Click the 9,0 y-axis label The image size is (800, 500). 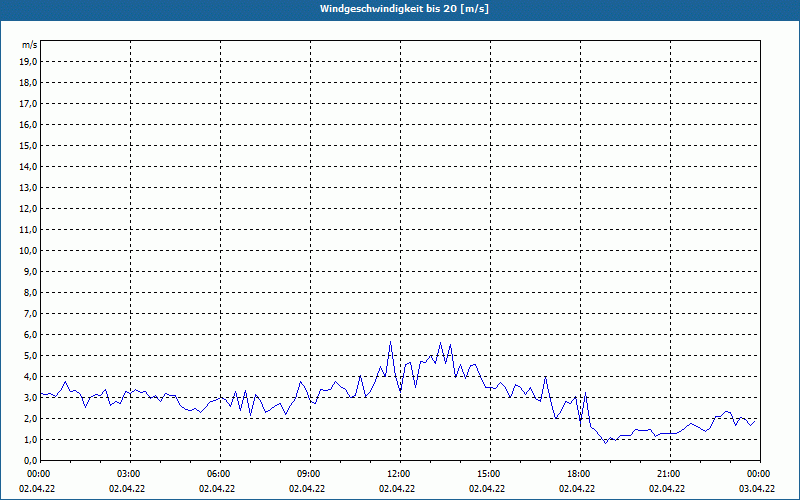click(30, 271)
